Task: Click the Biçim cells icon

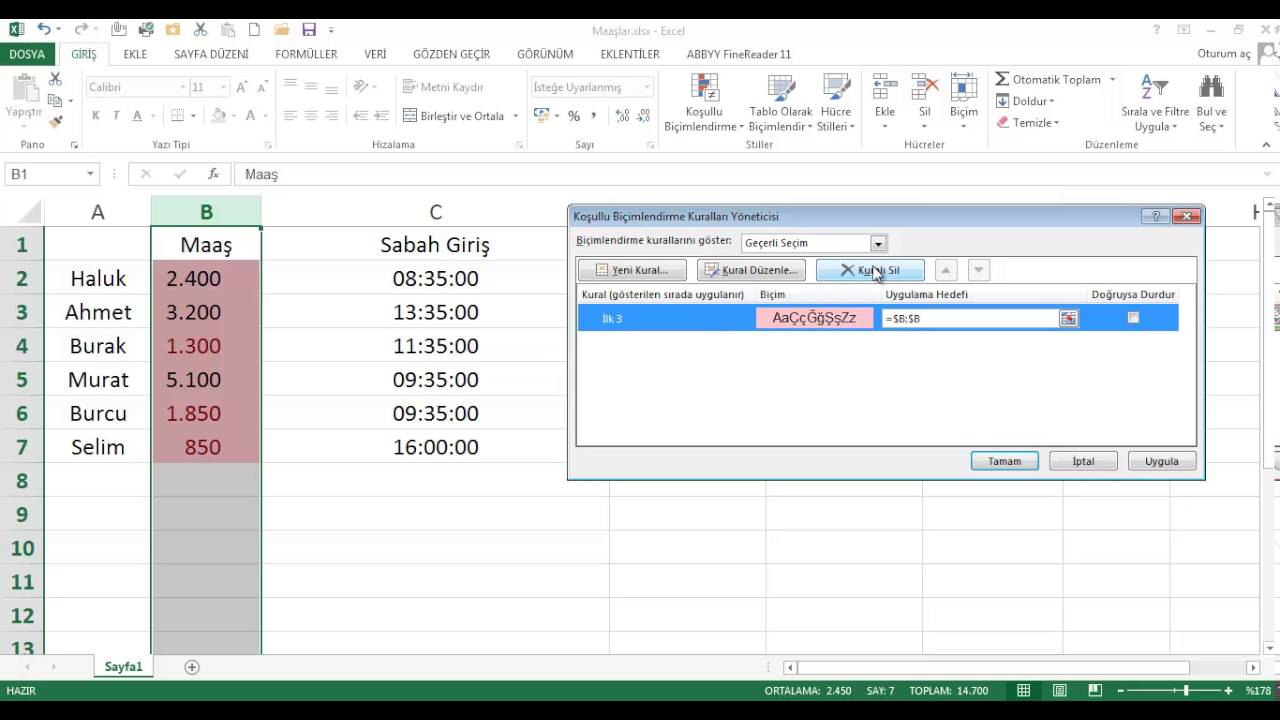Action: [x=964, y=88]
